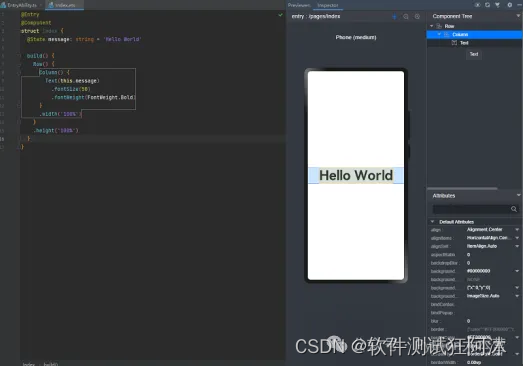523x366 pixels.
Task: Click the Text component icon in tree
Action: (x=454, y=43)
